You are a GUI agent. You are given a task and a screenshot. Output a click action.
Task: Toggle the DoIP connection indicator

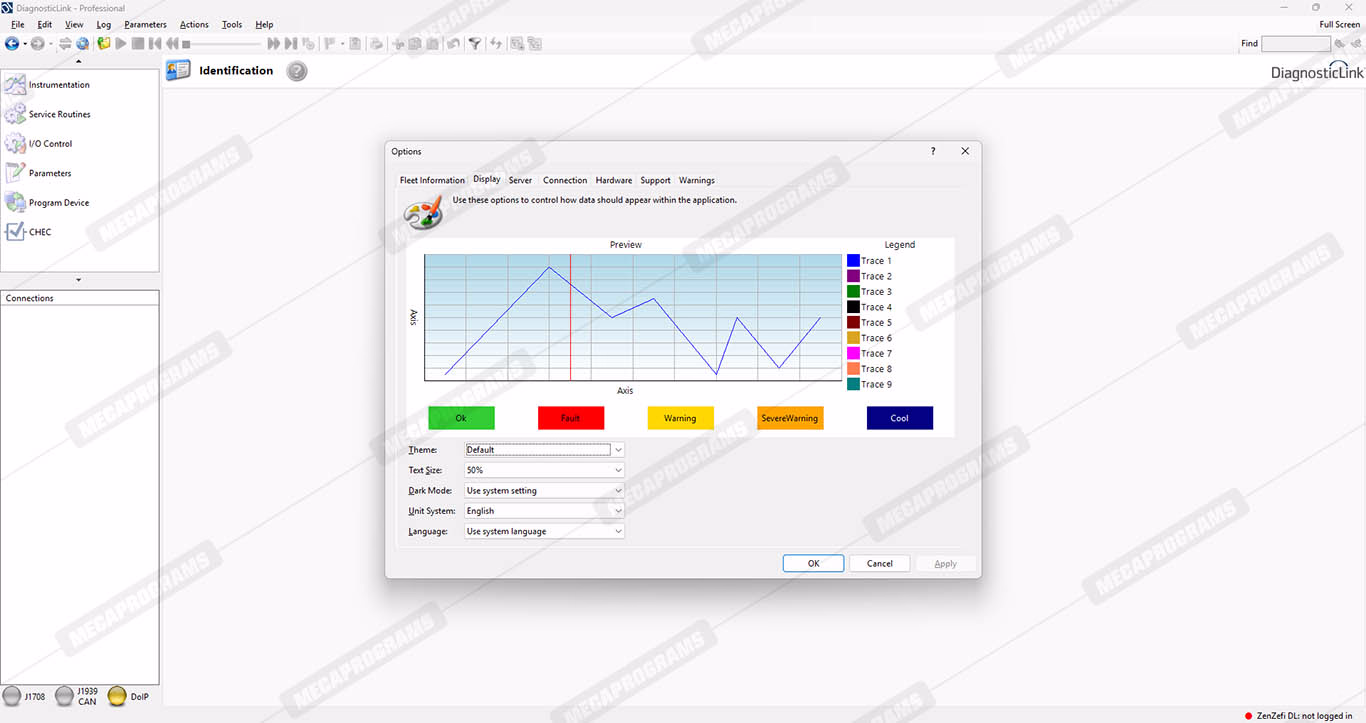[117, 696]
